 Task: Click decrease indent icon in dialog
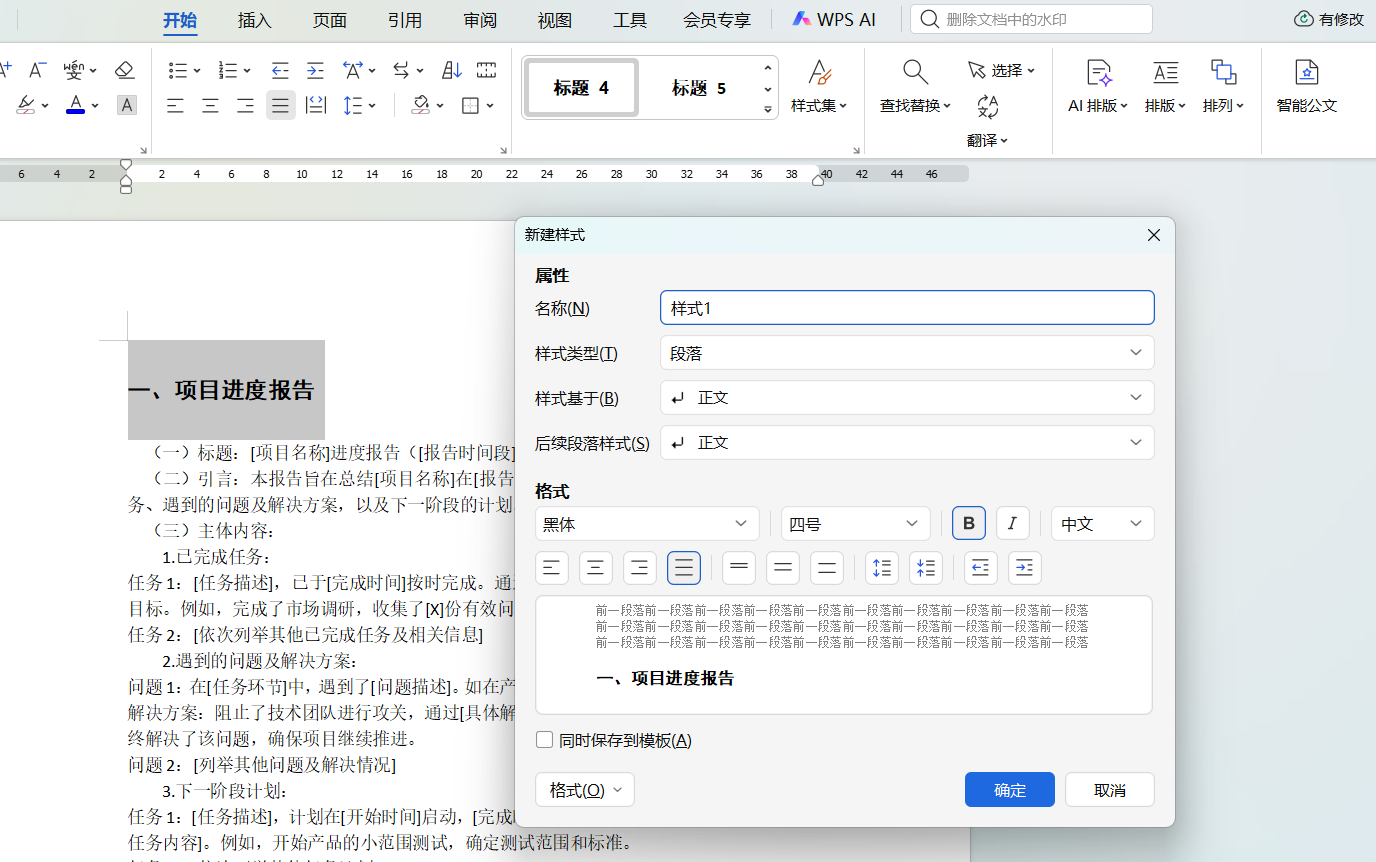coord(980,568)
